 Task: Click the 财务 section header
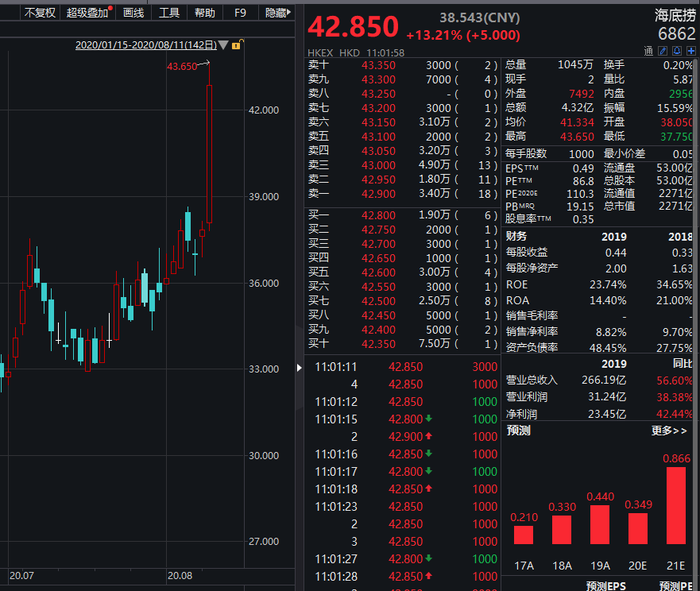pyautogui.click(x=516, y=236)
